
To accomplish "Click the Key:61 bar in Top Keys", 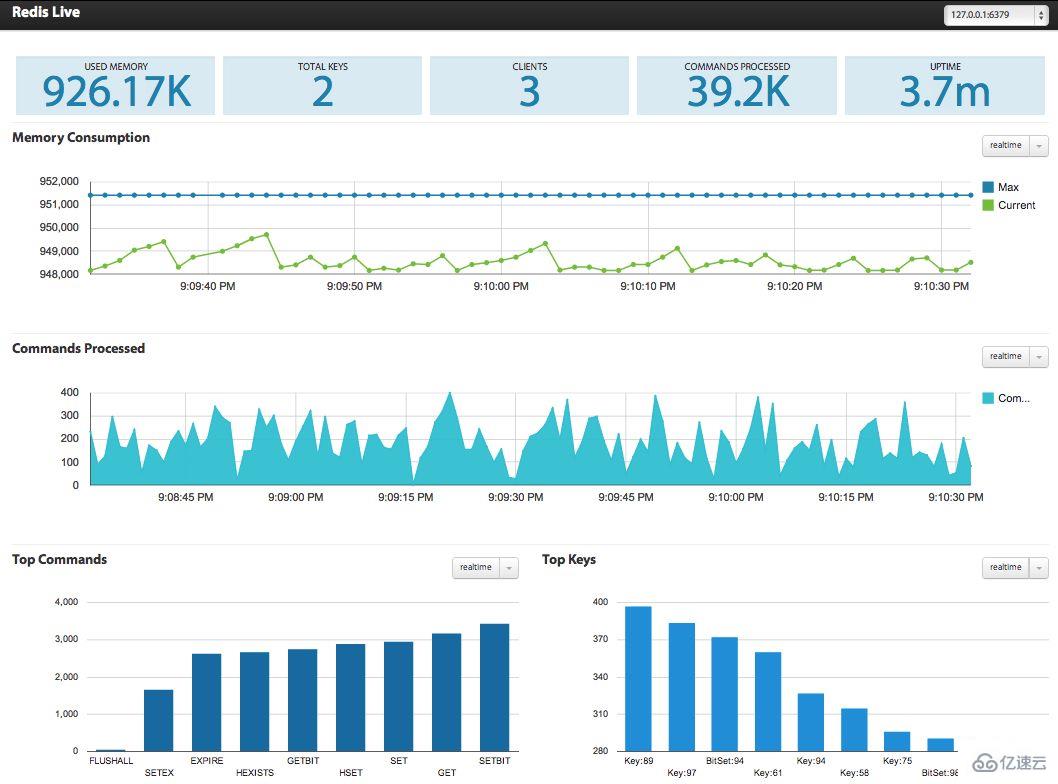I will tap(768, 702).
